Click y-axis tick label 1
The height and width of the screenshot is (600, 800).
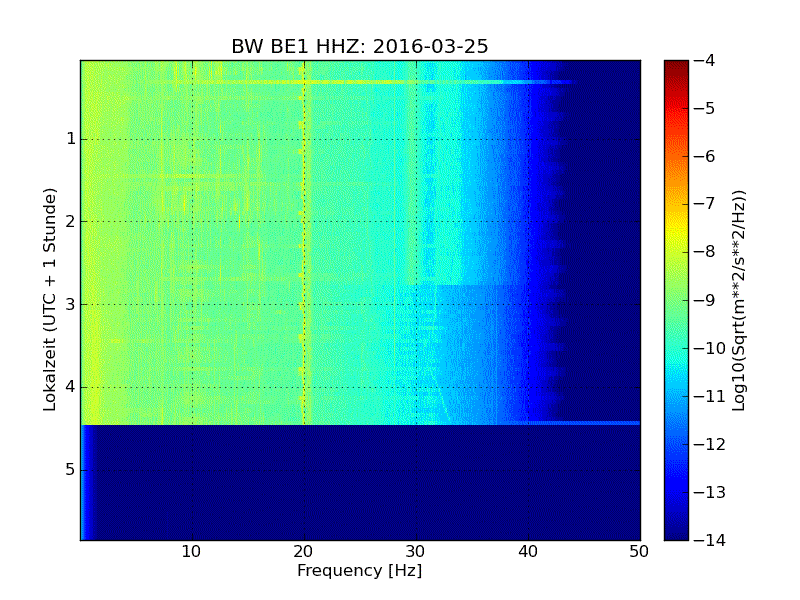(x=71, y=139)
